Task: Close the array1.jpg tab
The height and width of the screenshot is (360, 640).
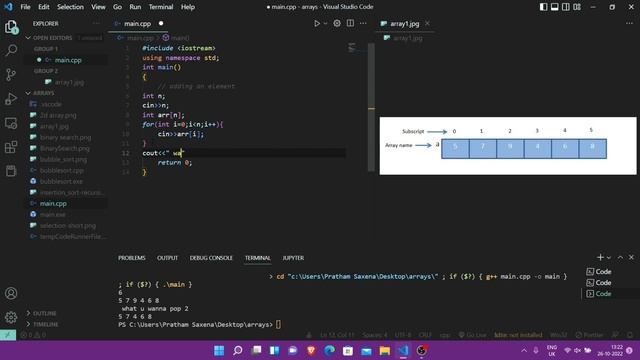Action: (427, 24)
